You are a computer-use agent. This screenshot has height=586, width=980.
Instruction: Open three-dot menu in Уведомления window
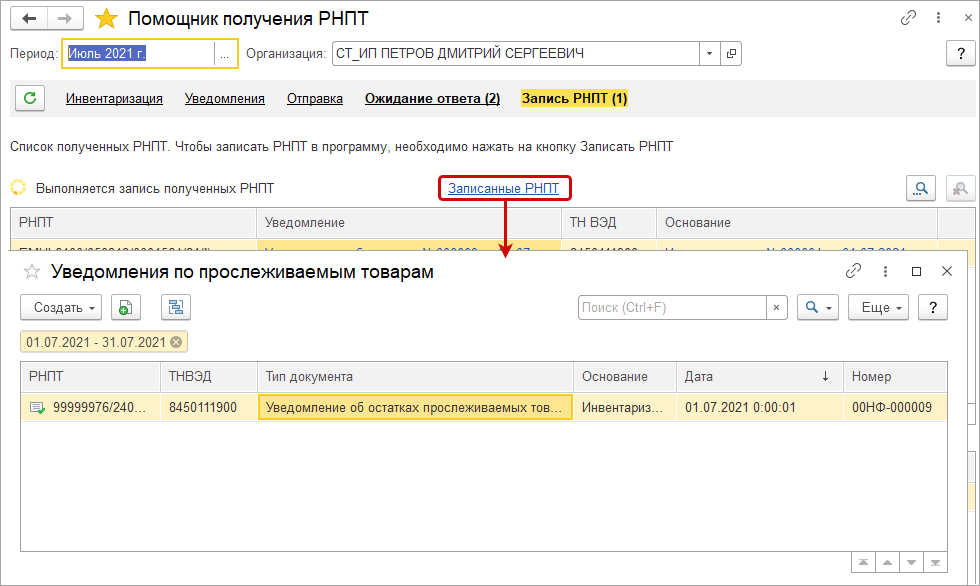coord(885,271)
